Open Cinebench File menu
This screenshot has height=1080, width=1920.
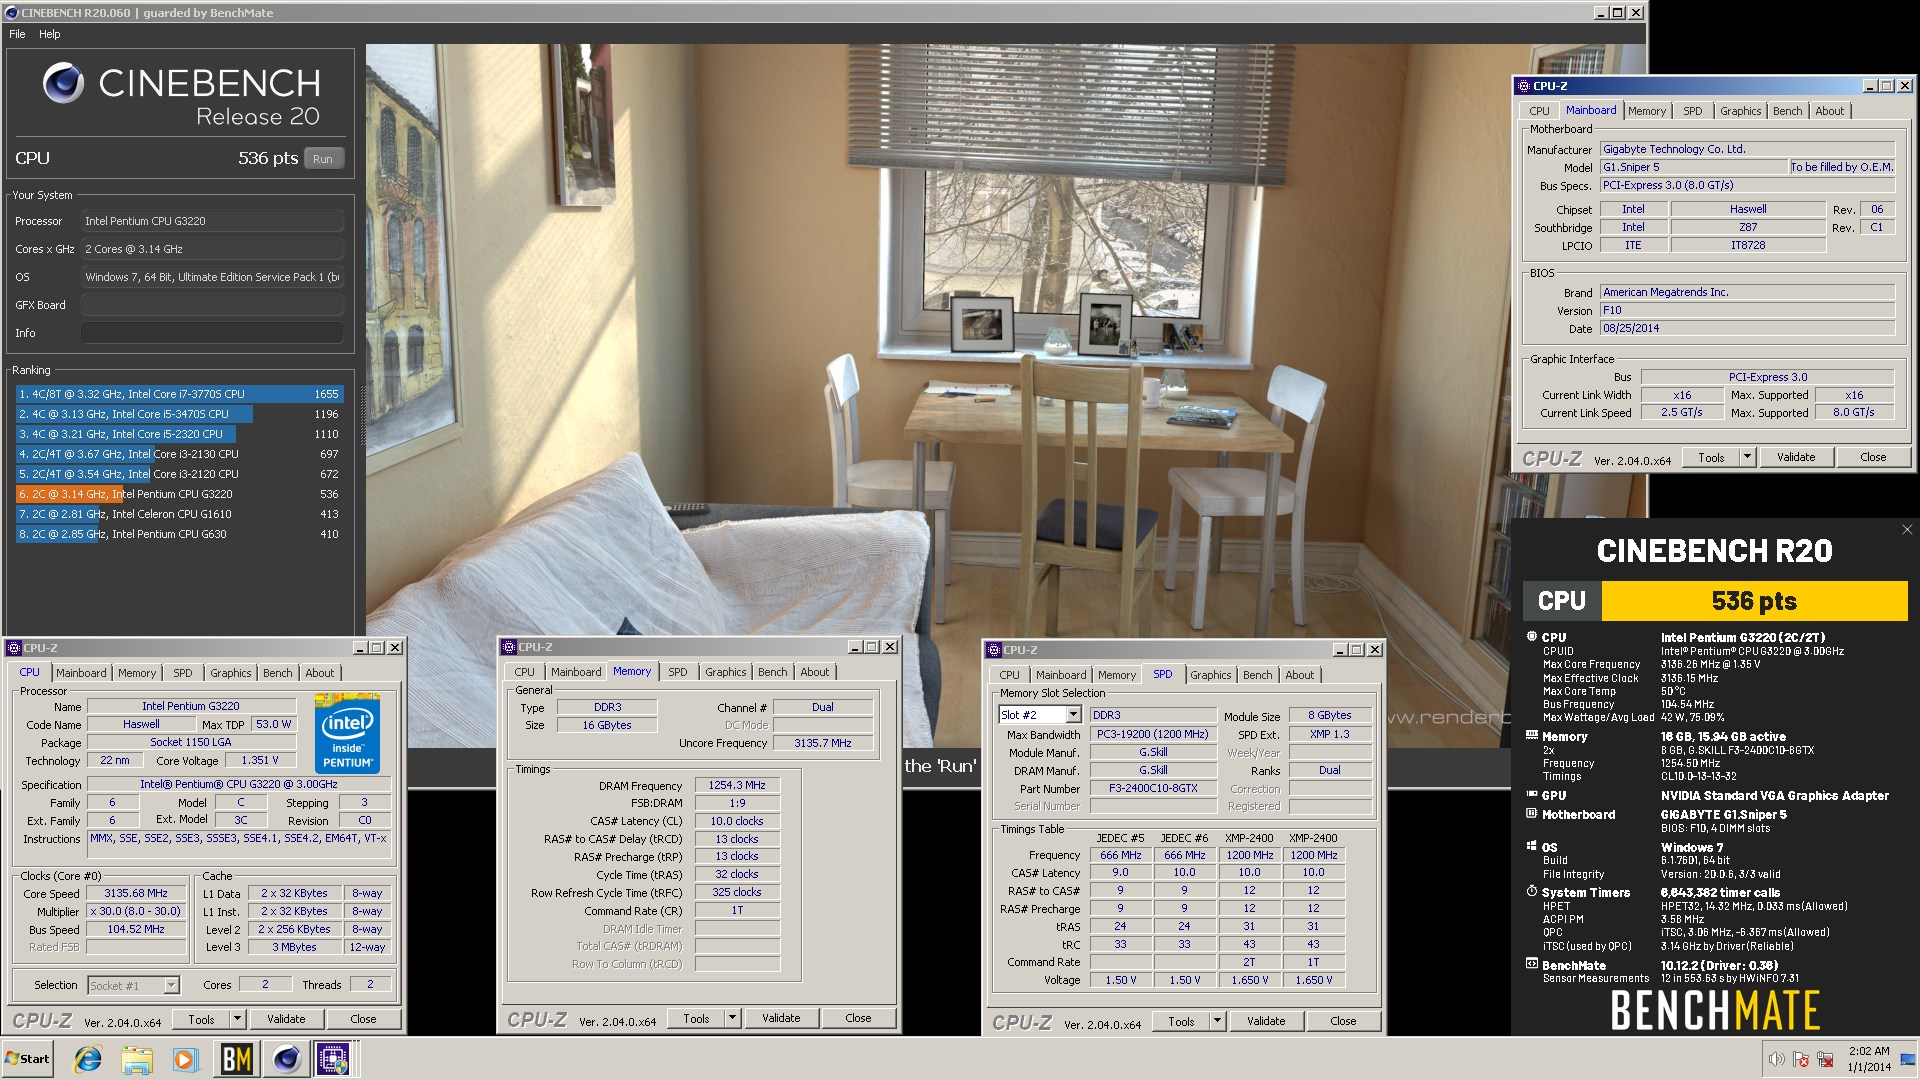coord(17,34)
